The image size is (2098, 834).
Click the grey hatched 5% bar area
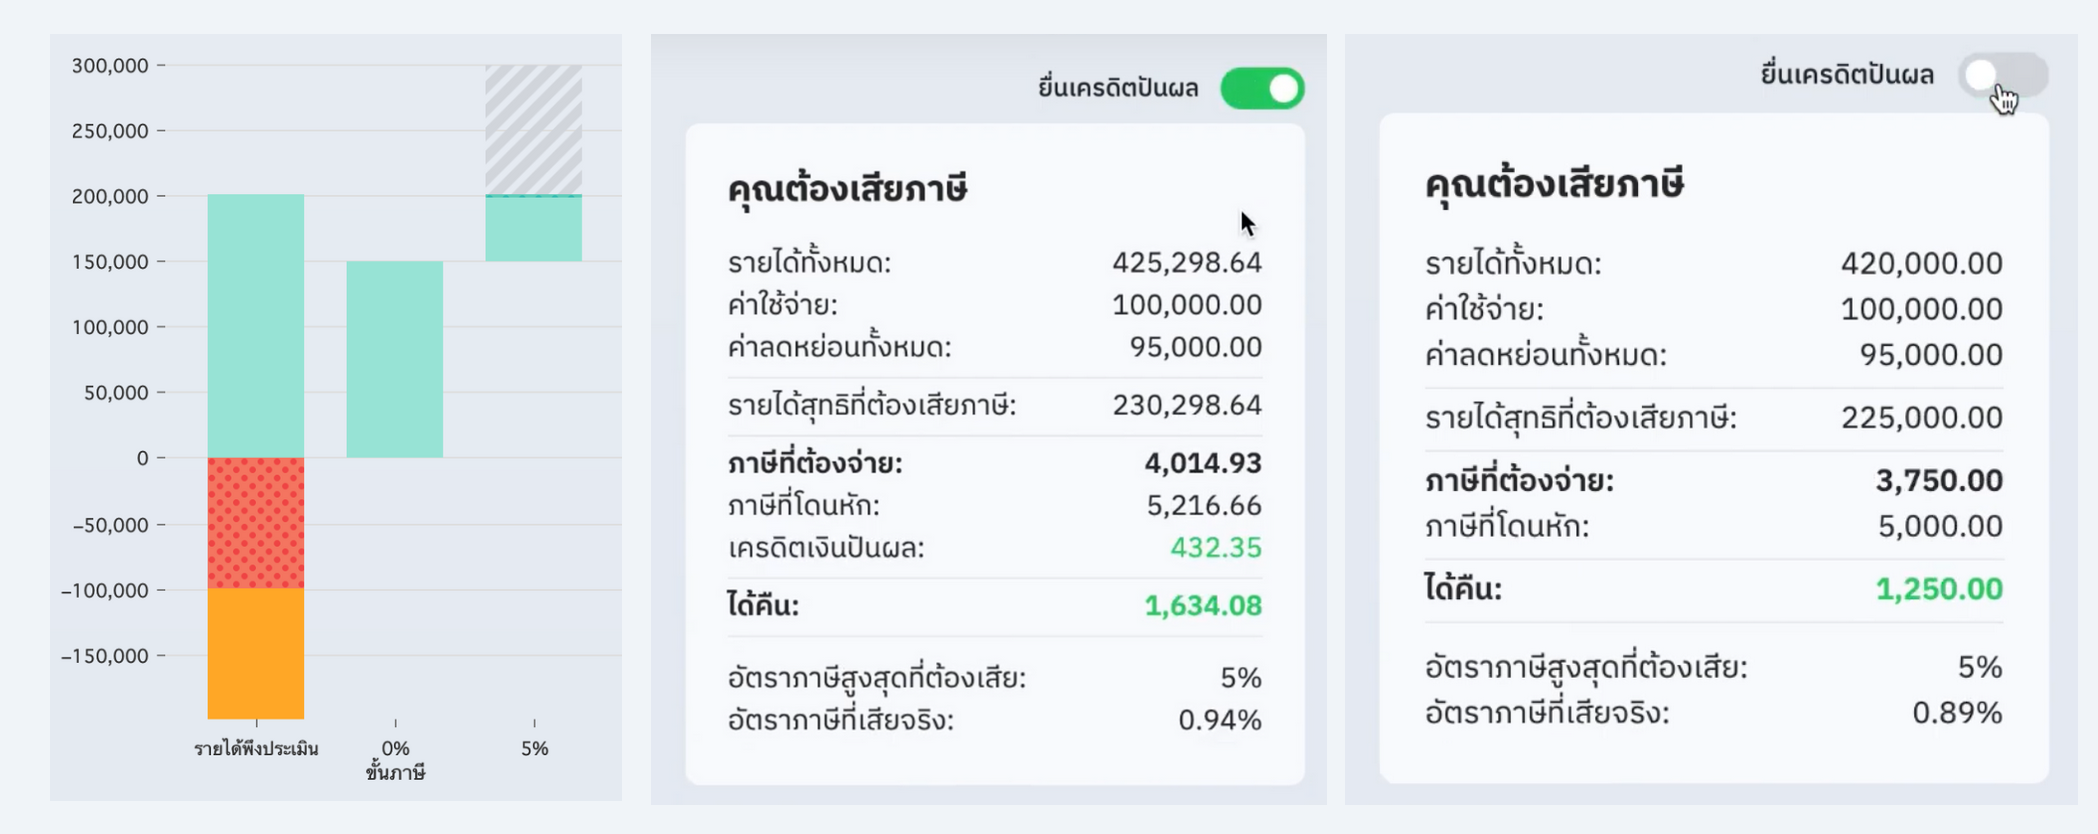[x=534, y=130]
